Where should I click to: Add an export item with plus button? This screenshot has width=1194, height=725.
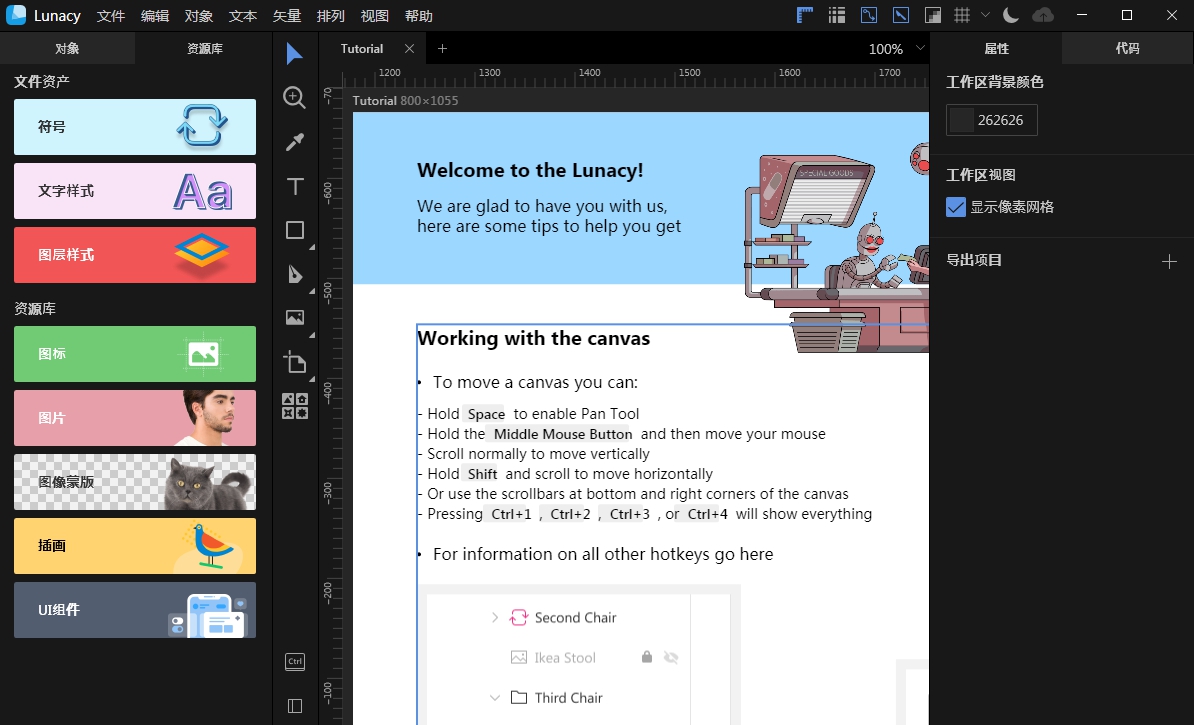1169,261
